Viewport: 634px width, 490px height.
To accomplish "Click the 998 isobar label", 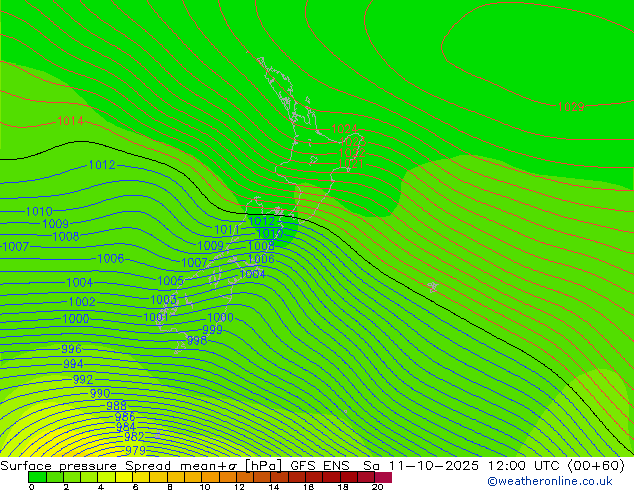I will (197, 340).
